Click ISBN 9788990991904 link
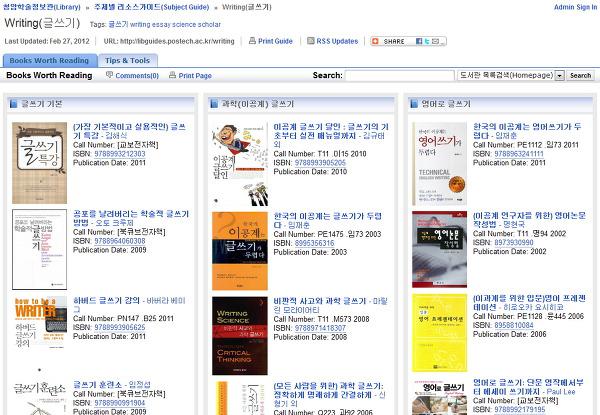 click(x=120, y=403)
